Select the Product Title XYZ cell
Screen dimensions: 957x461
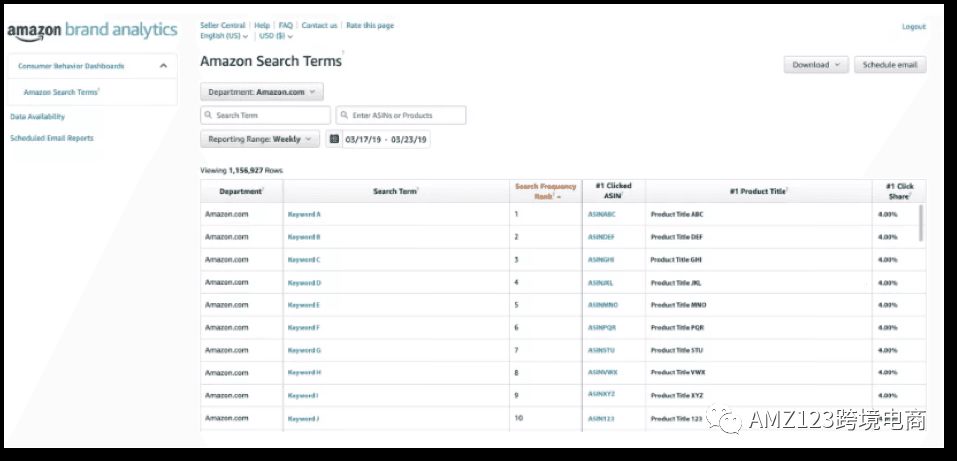[759, 395]
